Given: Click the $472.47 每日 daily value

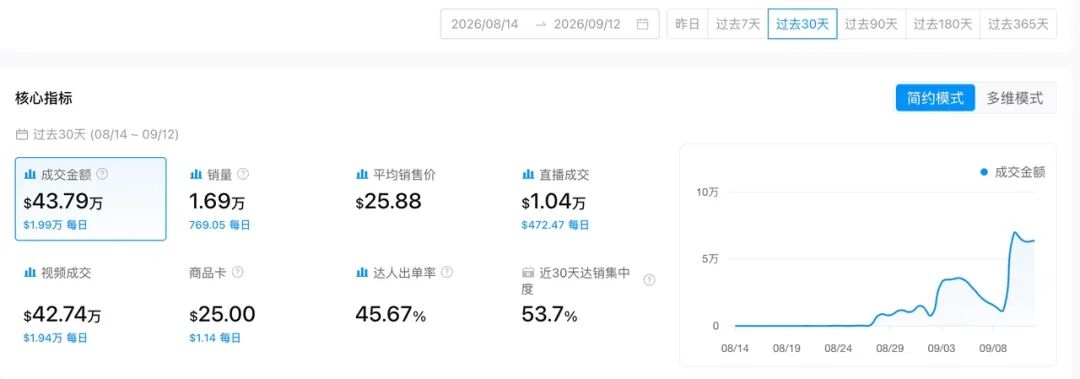Looking at the screenshot, I should 555,225.
